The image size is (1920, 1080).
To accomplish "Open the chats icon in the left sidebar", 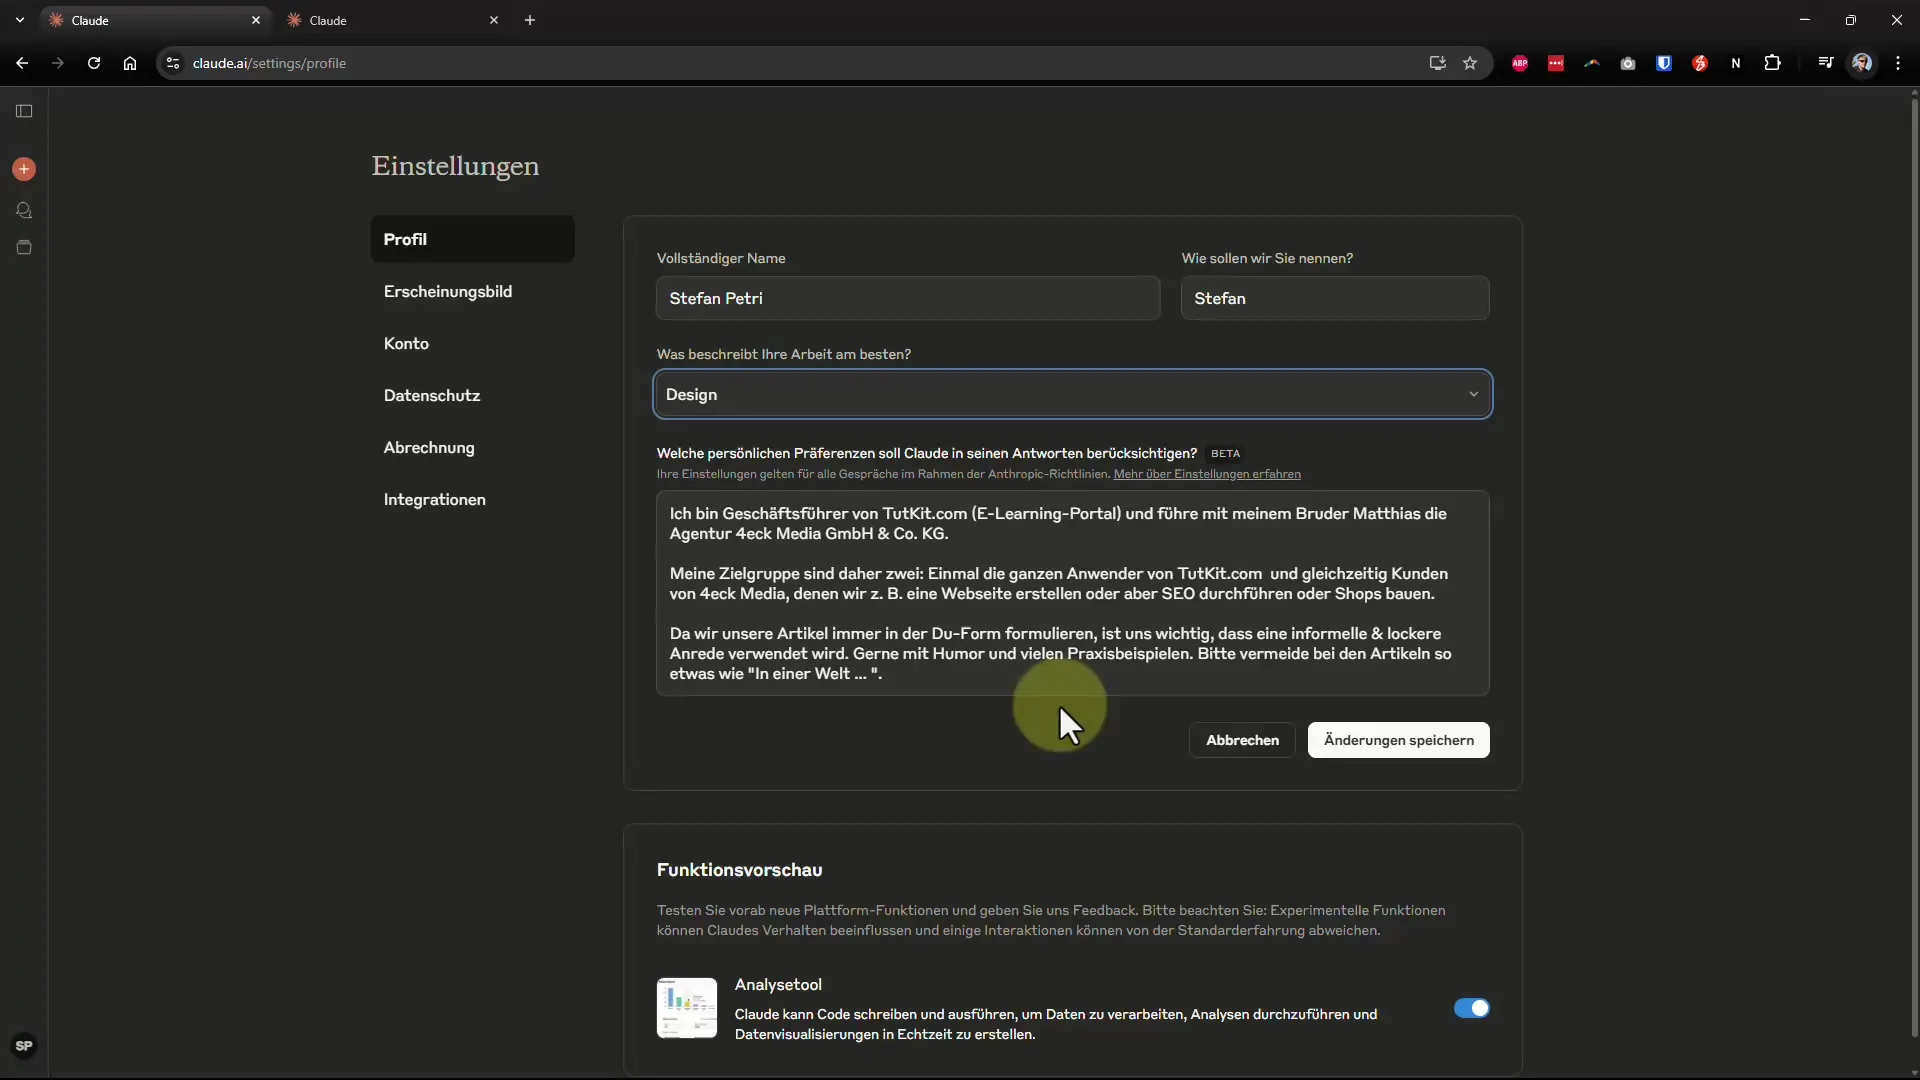I will (24, 210).
